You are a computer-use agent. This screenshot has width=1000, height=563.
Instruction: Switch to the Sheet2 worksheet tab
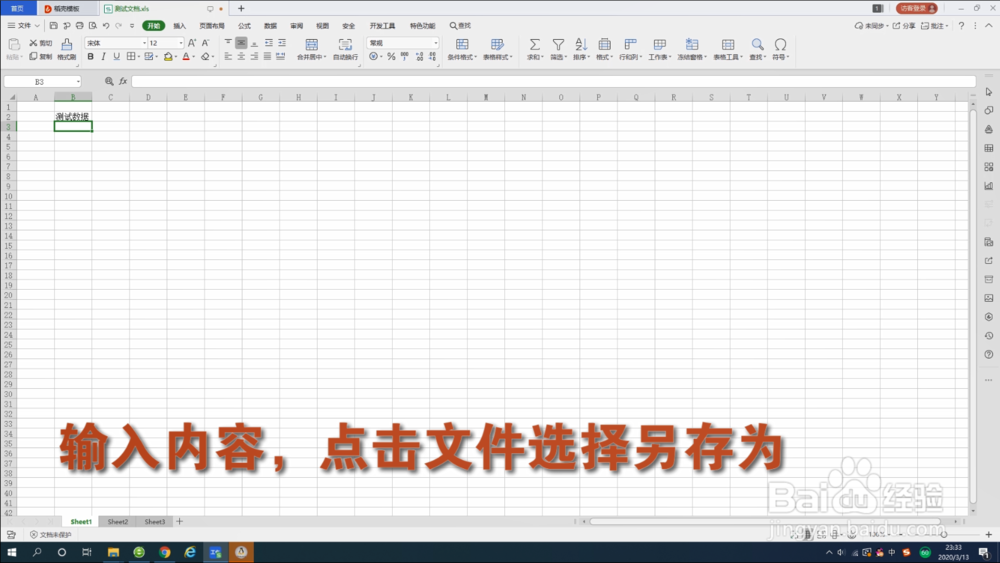click(117, 522)
